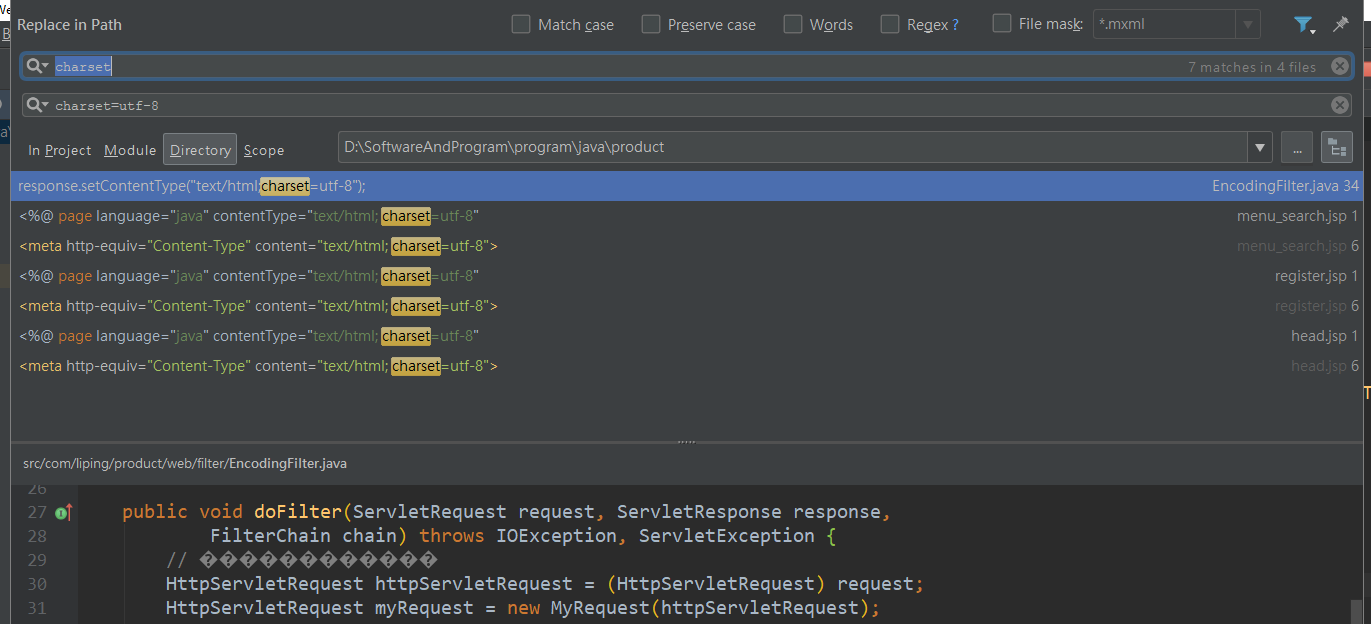Clear the replace text field
Screen dimensions: 1371x624
coord(1340,105)
